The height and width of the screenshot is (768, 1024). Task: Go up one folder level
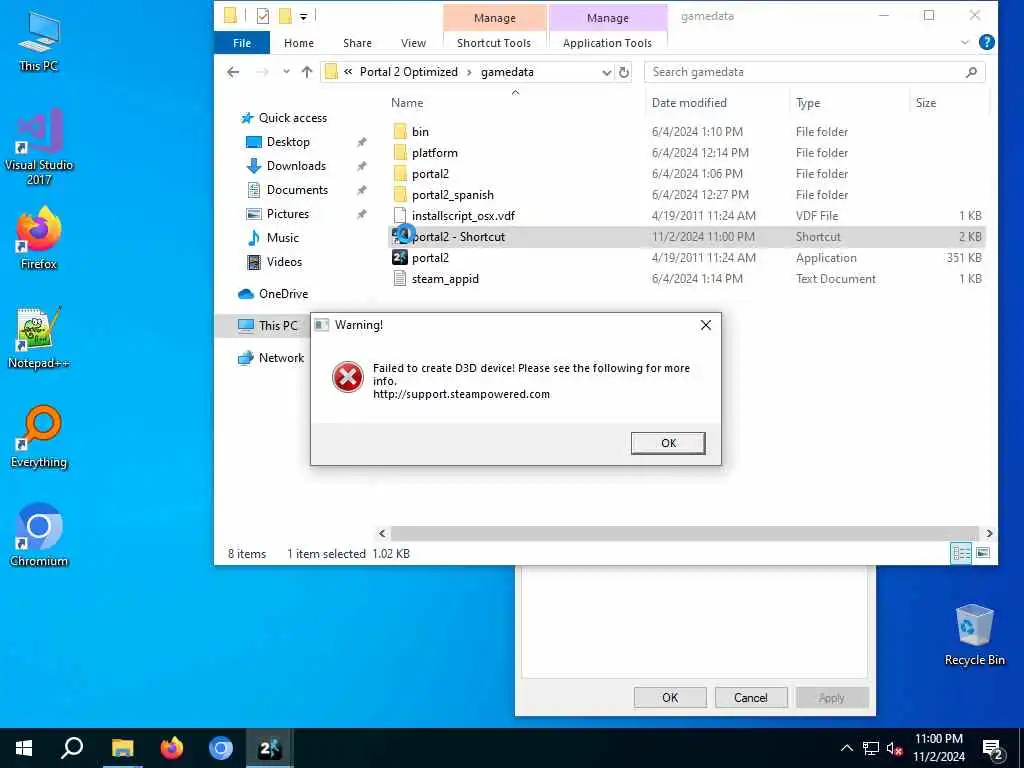307,72
